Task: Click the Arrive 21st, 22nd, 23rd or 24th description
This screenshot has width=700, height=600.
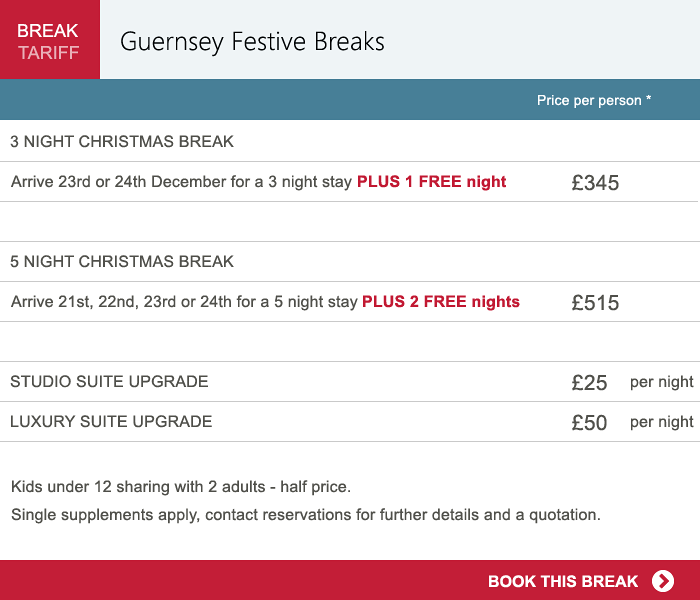Action: click(184, 302)
